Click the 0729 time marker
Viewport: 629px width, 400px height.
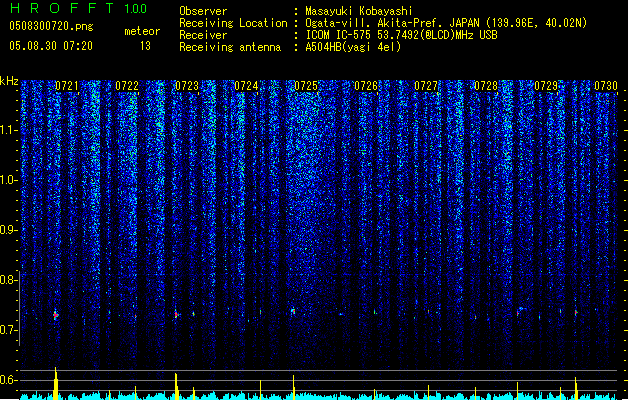(546, 86)
